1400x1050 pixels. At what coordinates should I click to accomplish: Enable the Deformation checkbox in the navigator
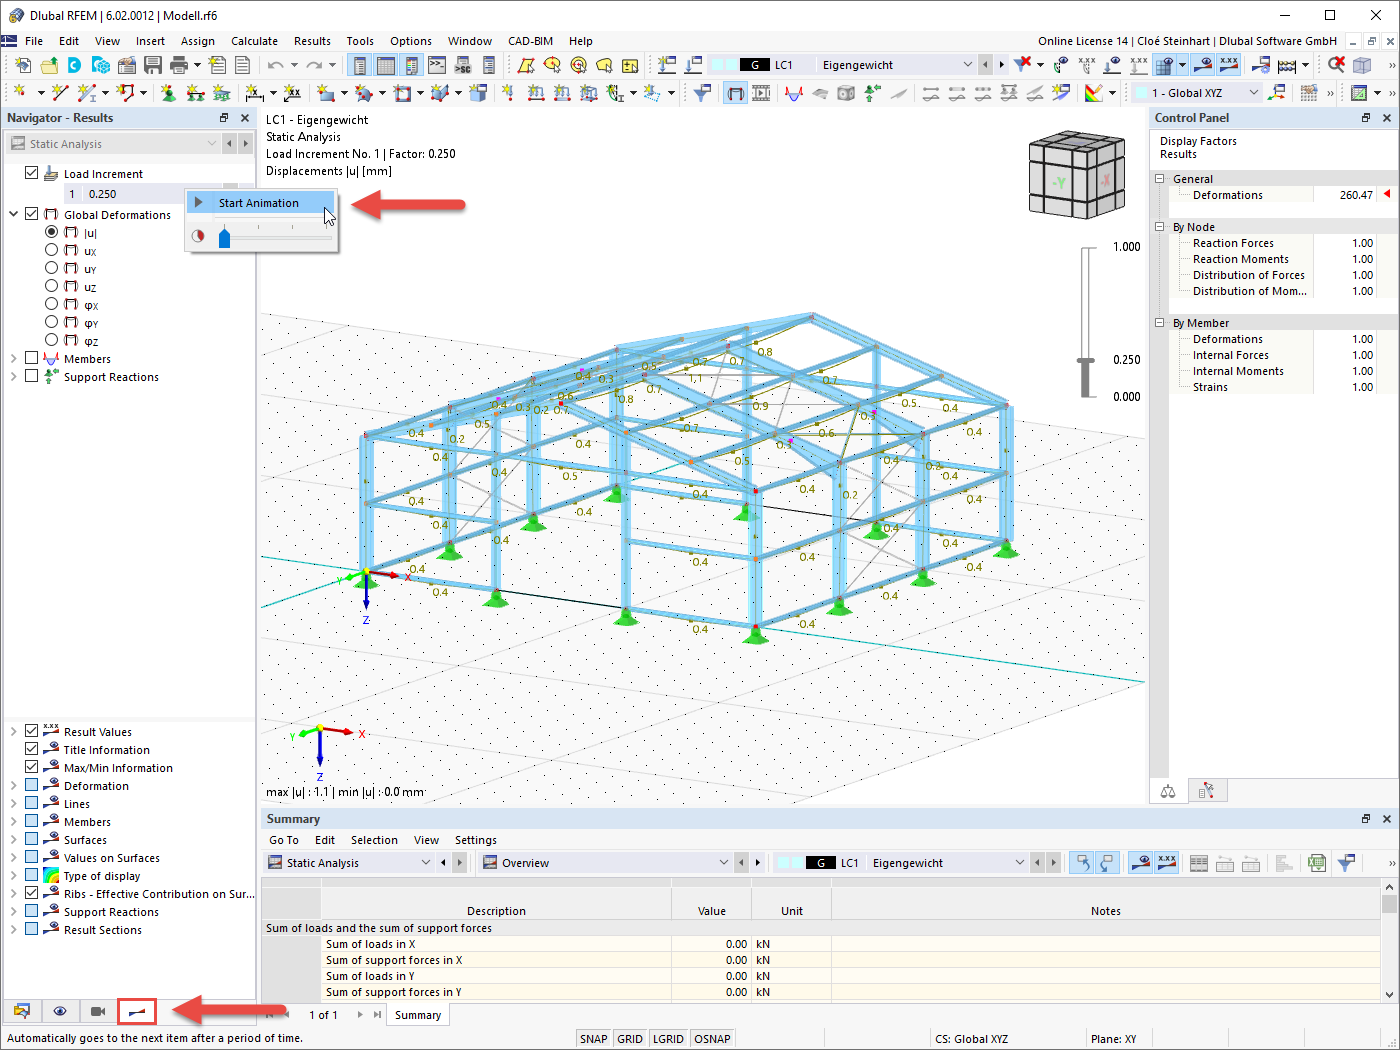tap(32, 785)
